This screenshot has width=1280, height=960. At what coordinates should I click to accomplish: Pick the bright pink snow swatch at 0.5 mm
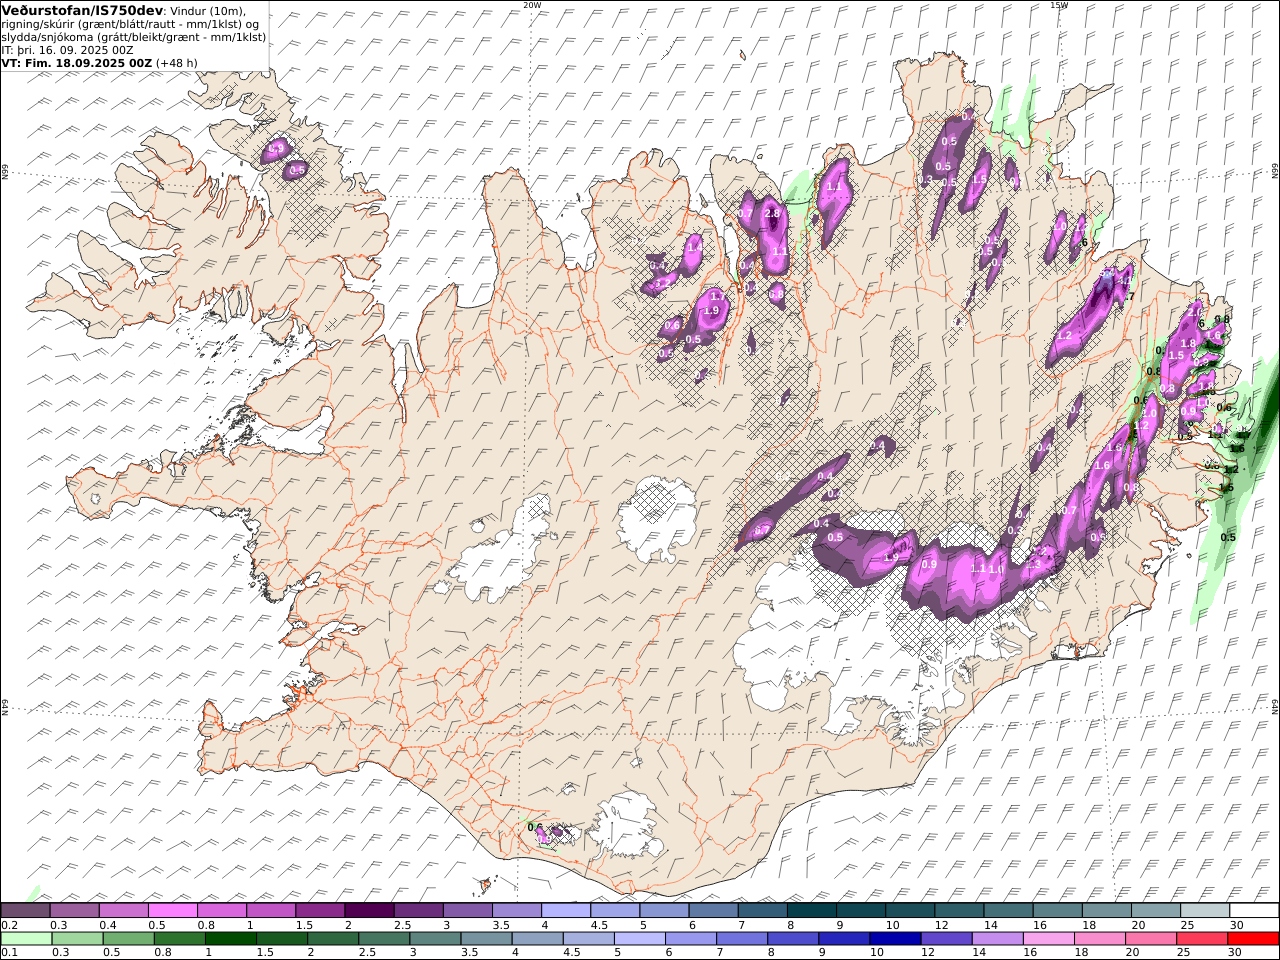172,910
